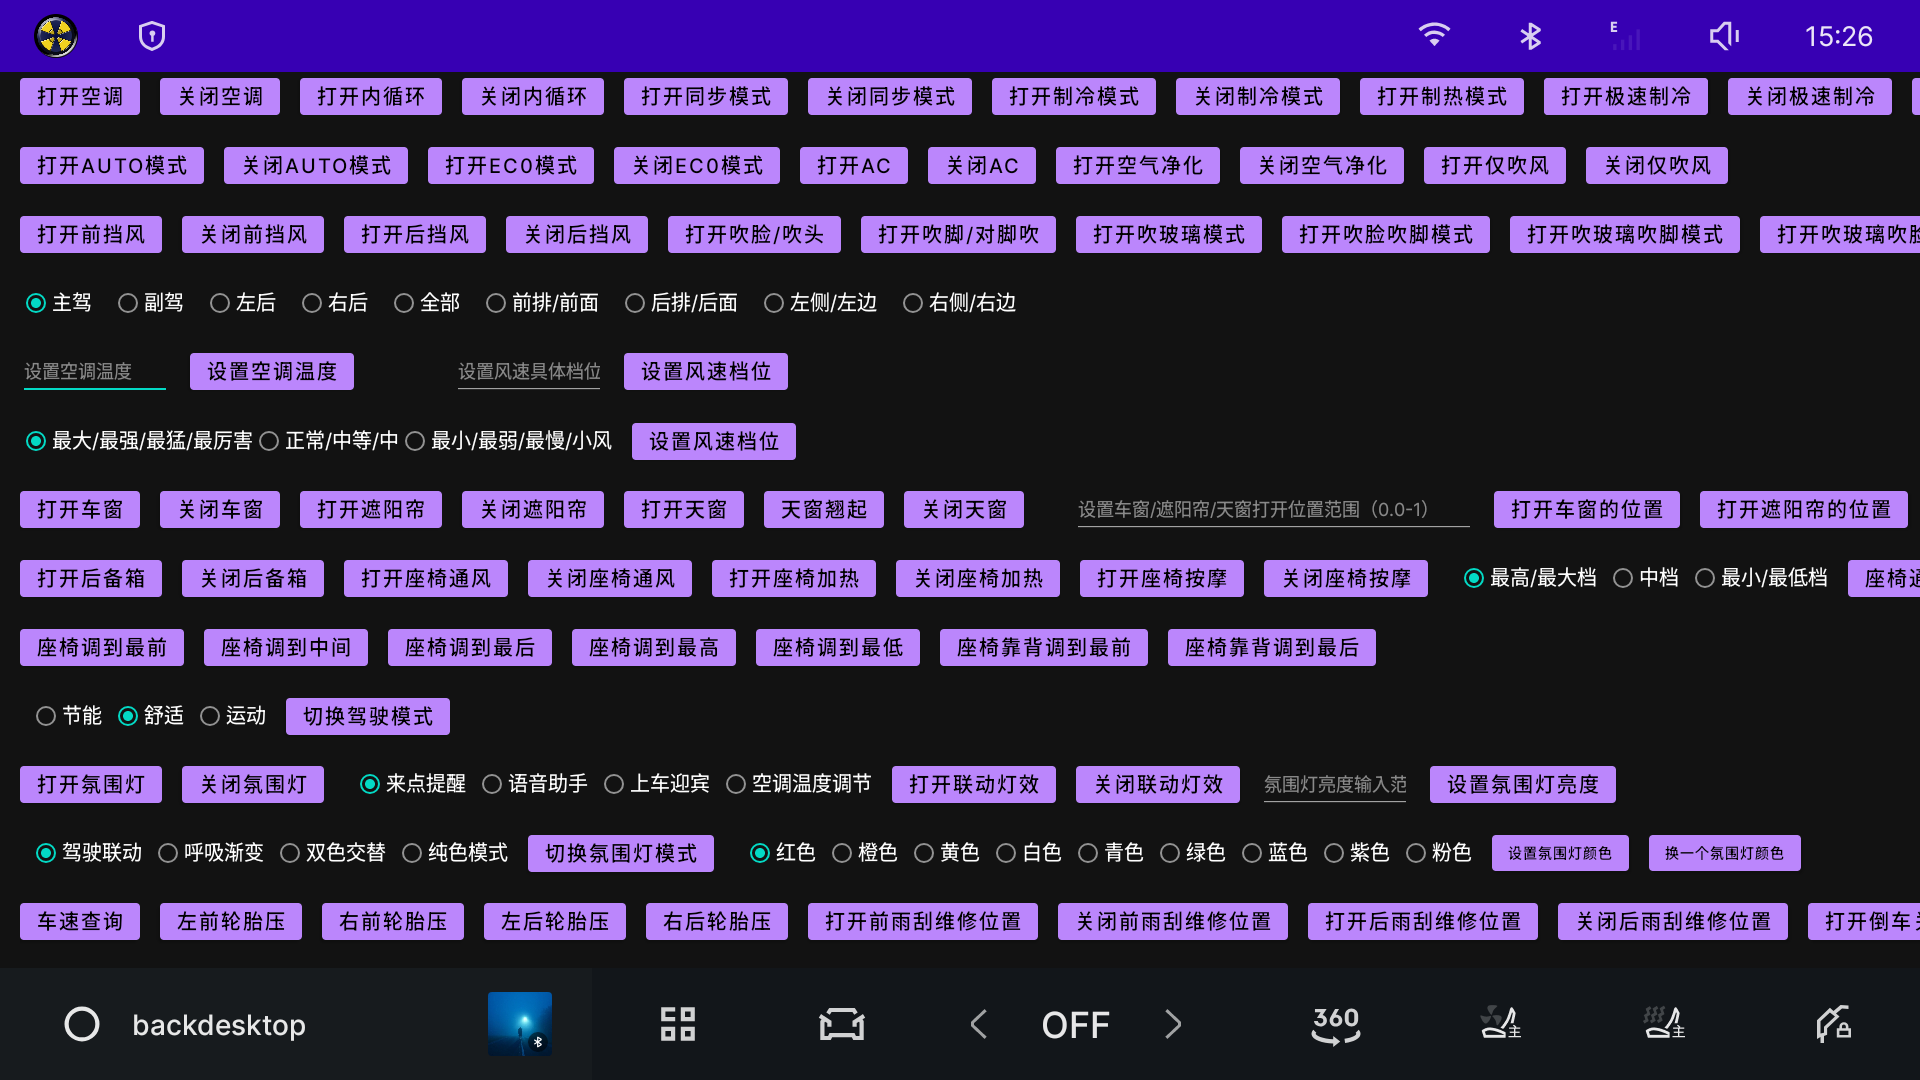This screenshot has width=1920, height=1080.
Task: Open the Bluetooth music album thumbnail
Action: 519,1024
